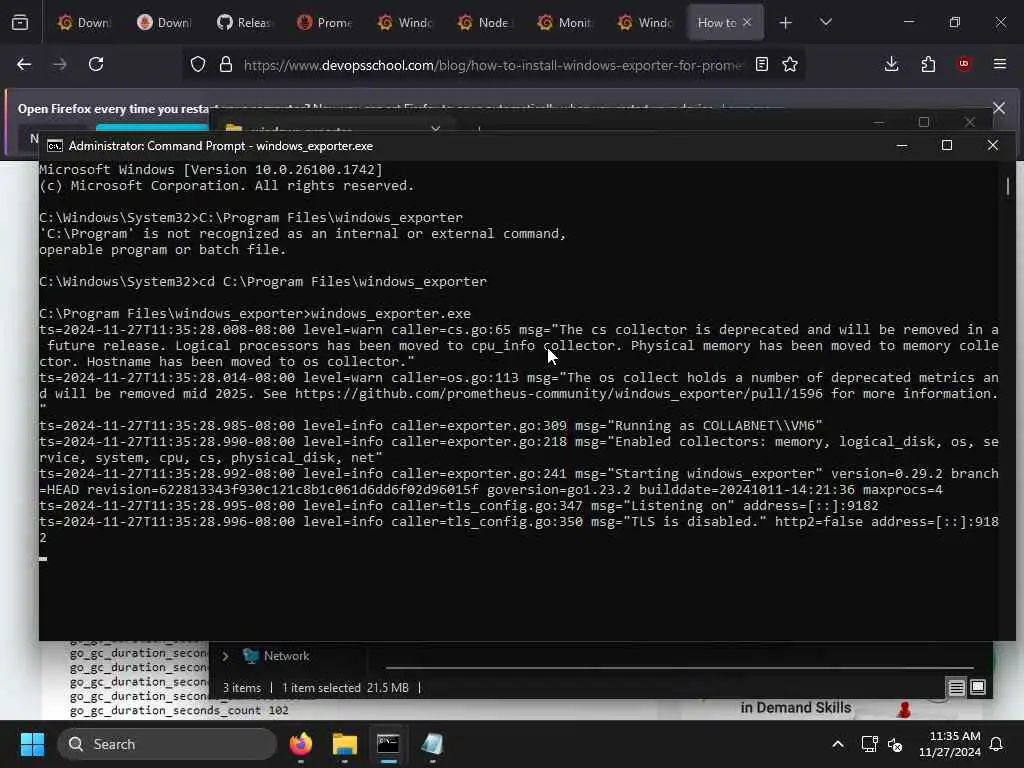The width and height of the screenshot is (1024, 768).
Task: Show hidden system tray icons
Action: [838, 744]
